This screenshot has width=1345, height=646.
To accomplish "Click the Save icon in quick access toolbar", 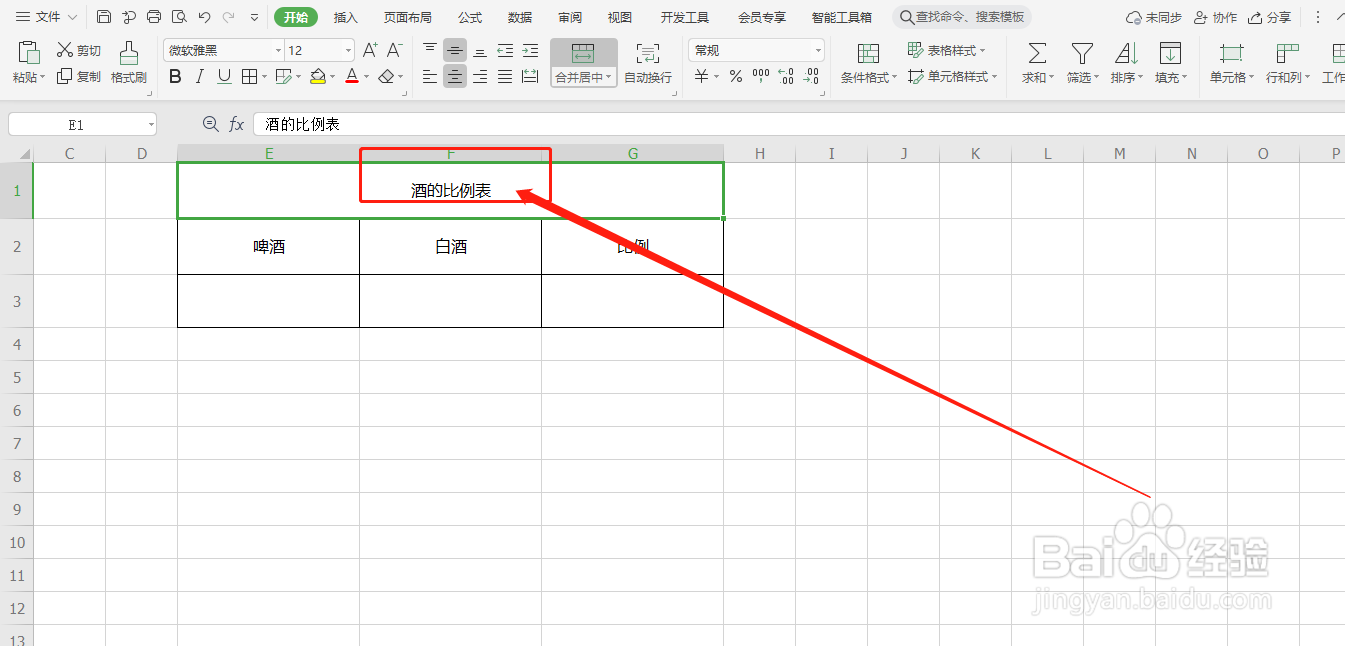I will click(104, 17).
